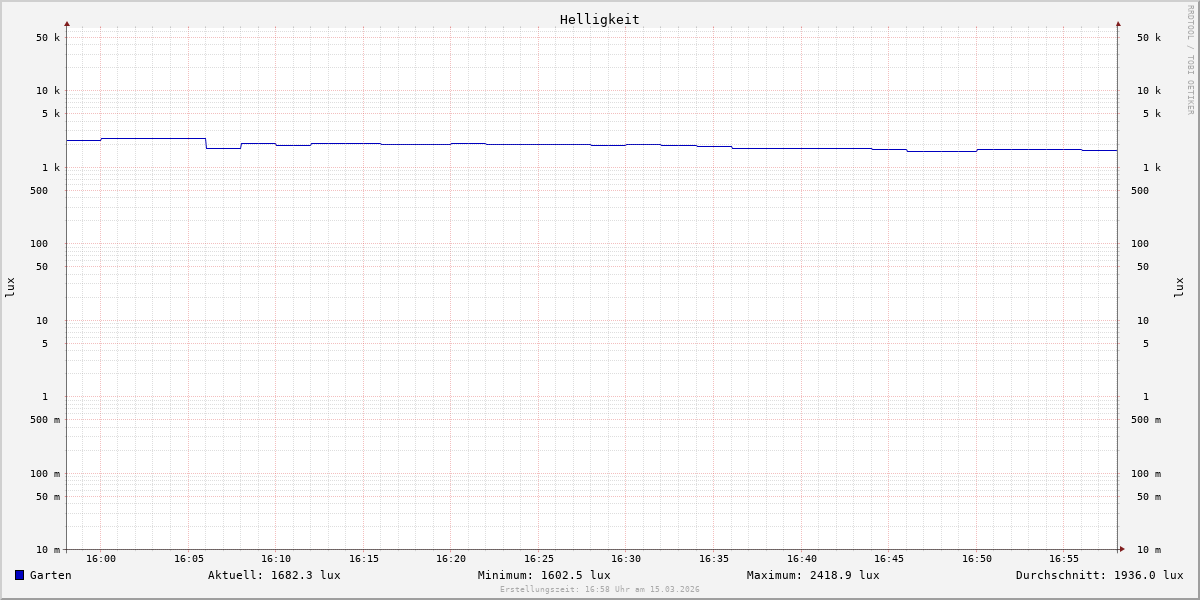Click the 16:15 time axis label

(x=364, y=559)
